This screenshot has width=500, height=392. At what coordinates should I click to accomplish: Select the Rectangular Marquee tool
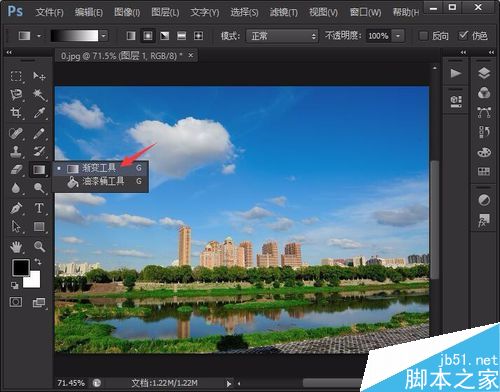click(16, 76)
